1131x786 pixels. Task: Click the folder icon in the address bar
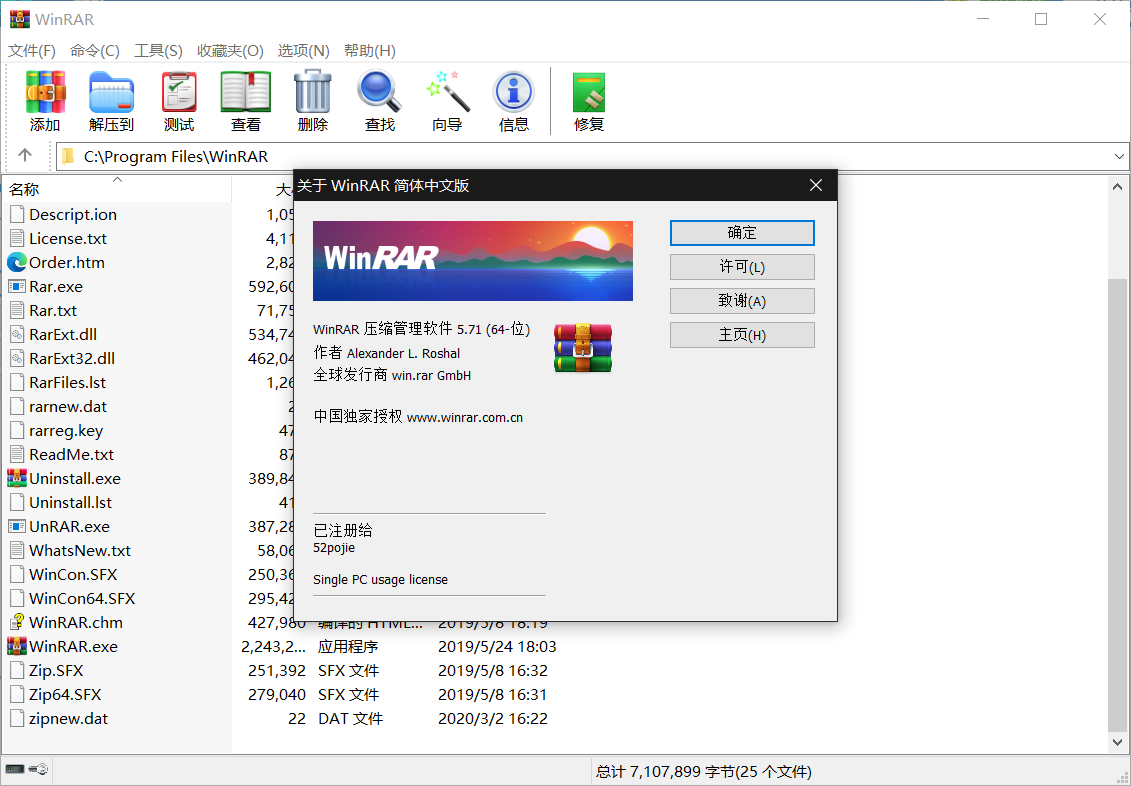69,156
